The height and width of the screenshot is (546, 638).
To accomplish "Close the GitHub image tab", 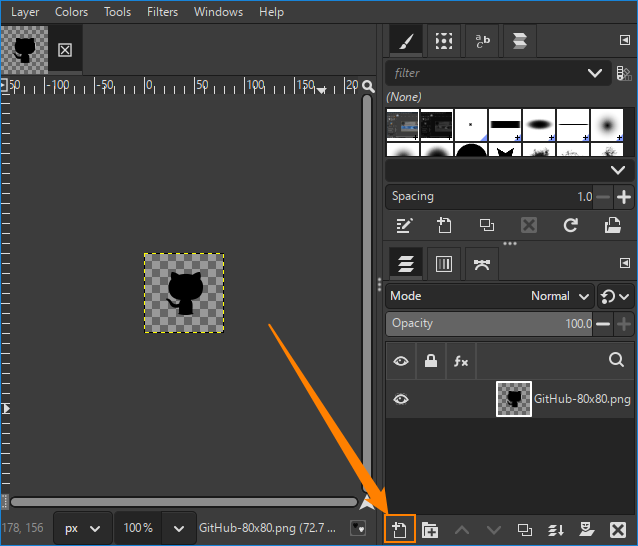I will 65,50.
